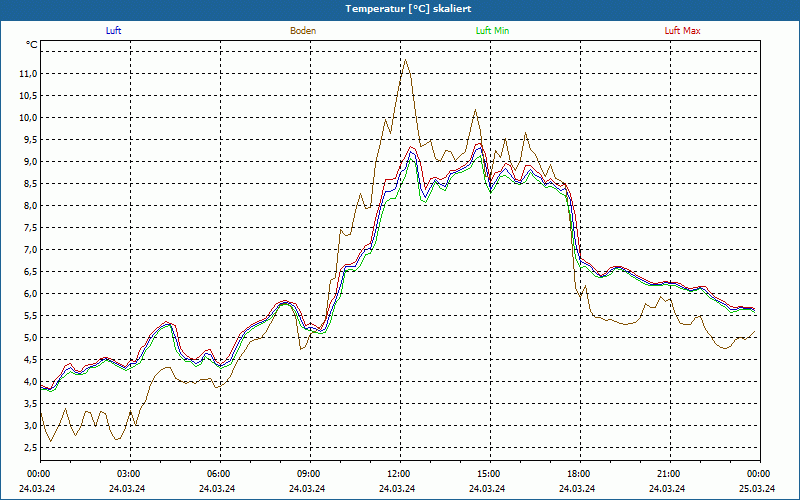Click the "3,0" y-axis value
Image resolution: width=800 pixels, height=500 pixels.
tap(31, 425)
